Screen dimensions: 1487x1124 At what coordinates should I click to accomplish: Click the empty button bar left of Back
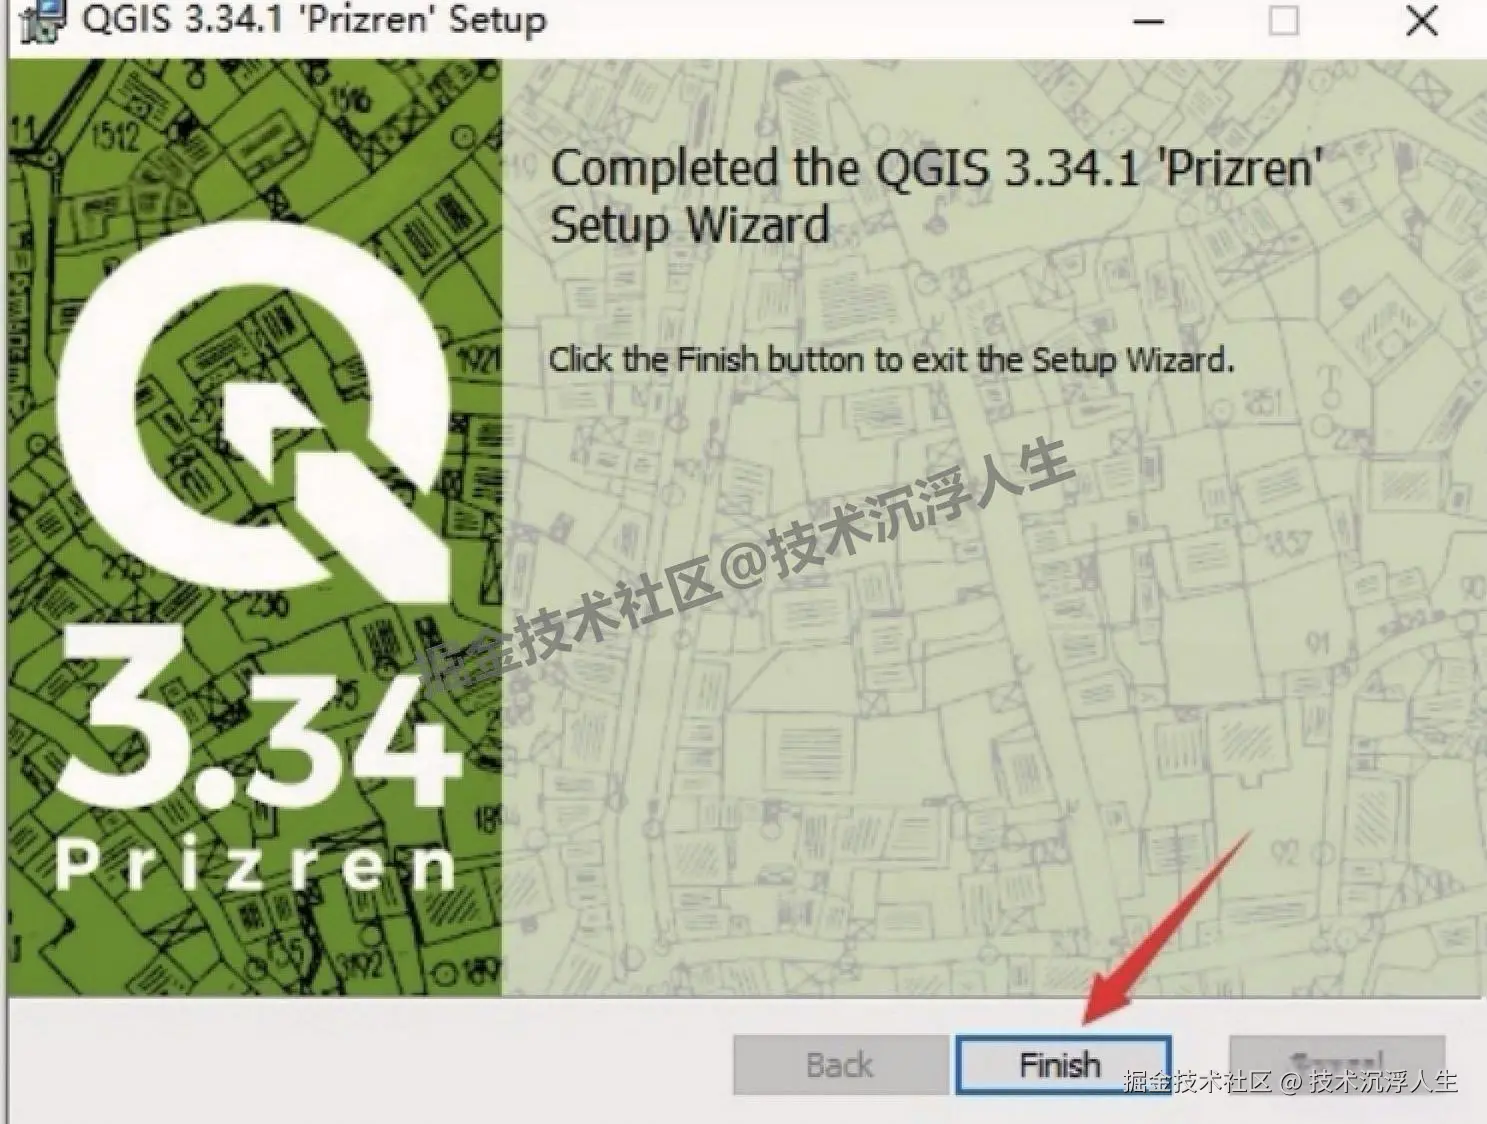[370, 1061]
